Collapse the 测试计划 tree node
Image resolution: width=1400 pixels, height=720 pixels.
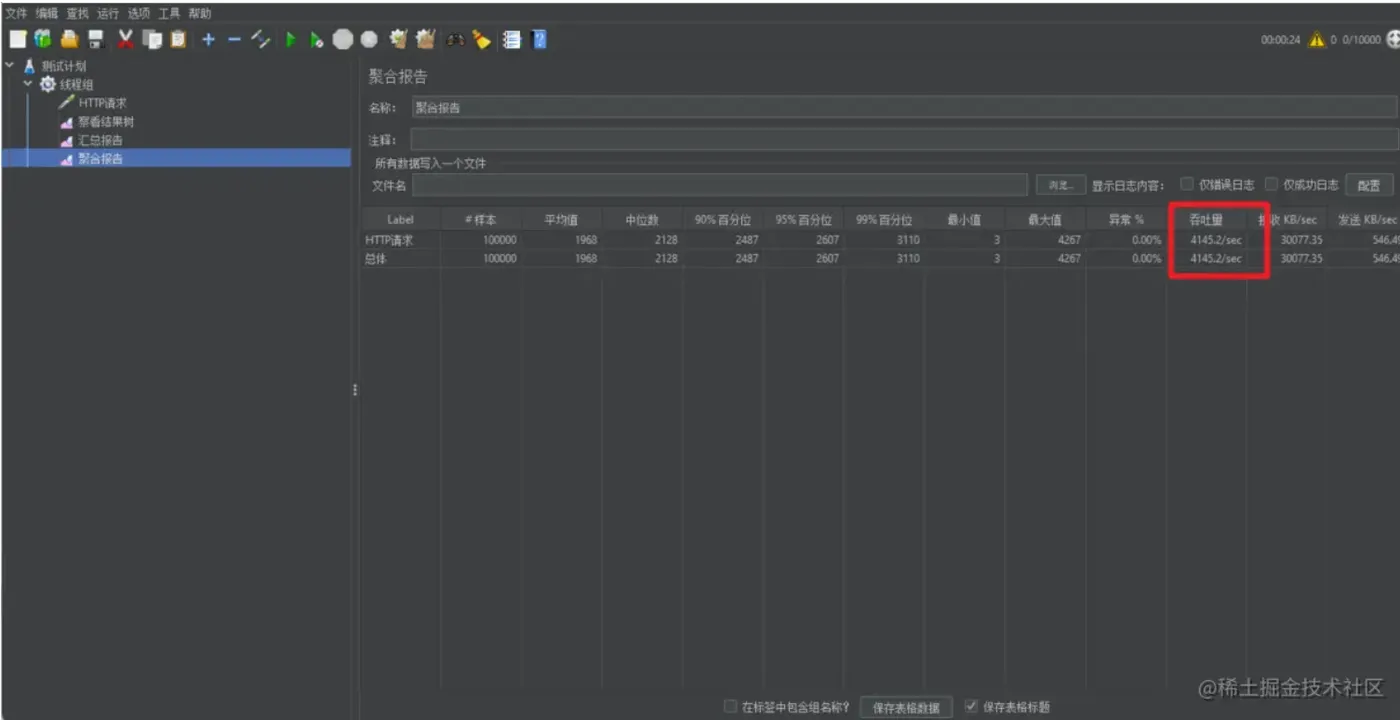pos(10,66)
